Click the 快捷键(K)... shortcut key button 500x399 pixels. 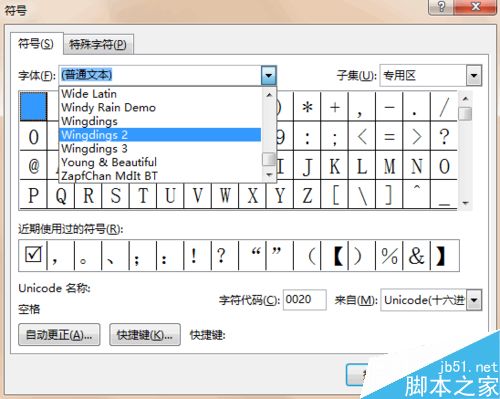tap(145, 335)
